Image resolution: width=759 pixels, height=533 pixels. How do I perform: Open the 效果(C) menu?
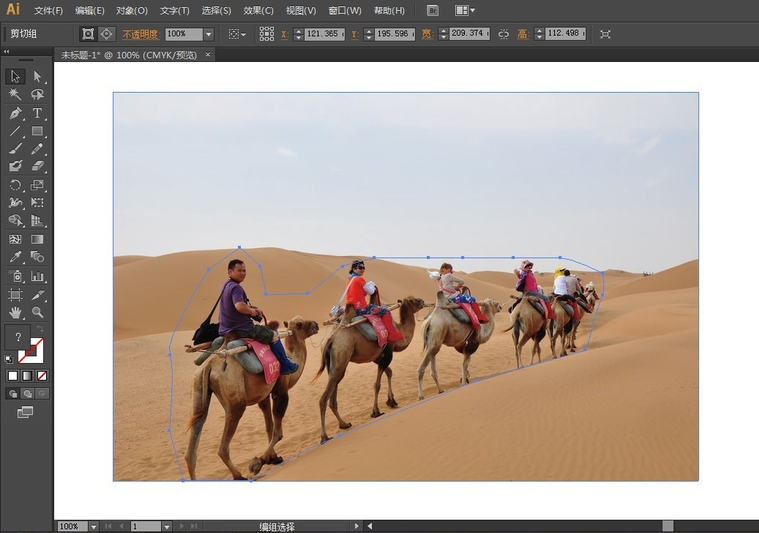pyautogui.click(x=258, y=10)
